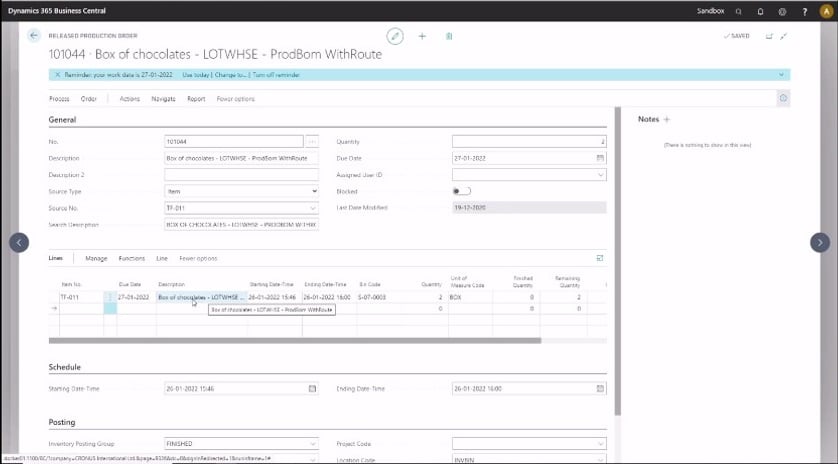
Task: Open help question mark icon
Action: [x=804, y=11]
